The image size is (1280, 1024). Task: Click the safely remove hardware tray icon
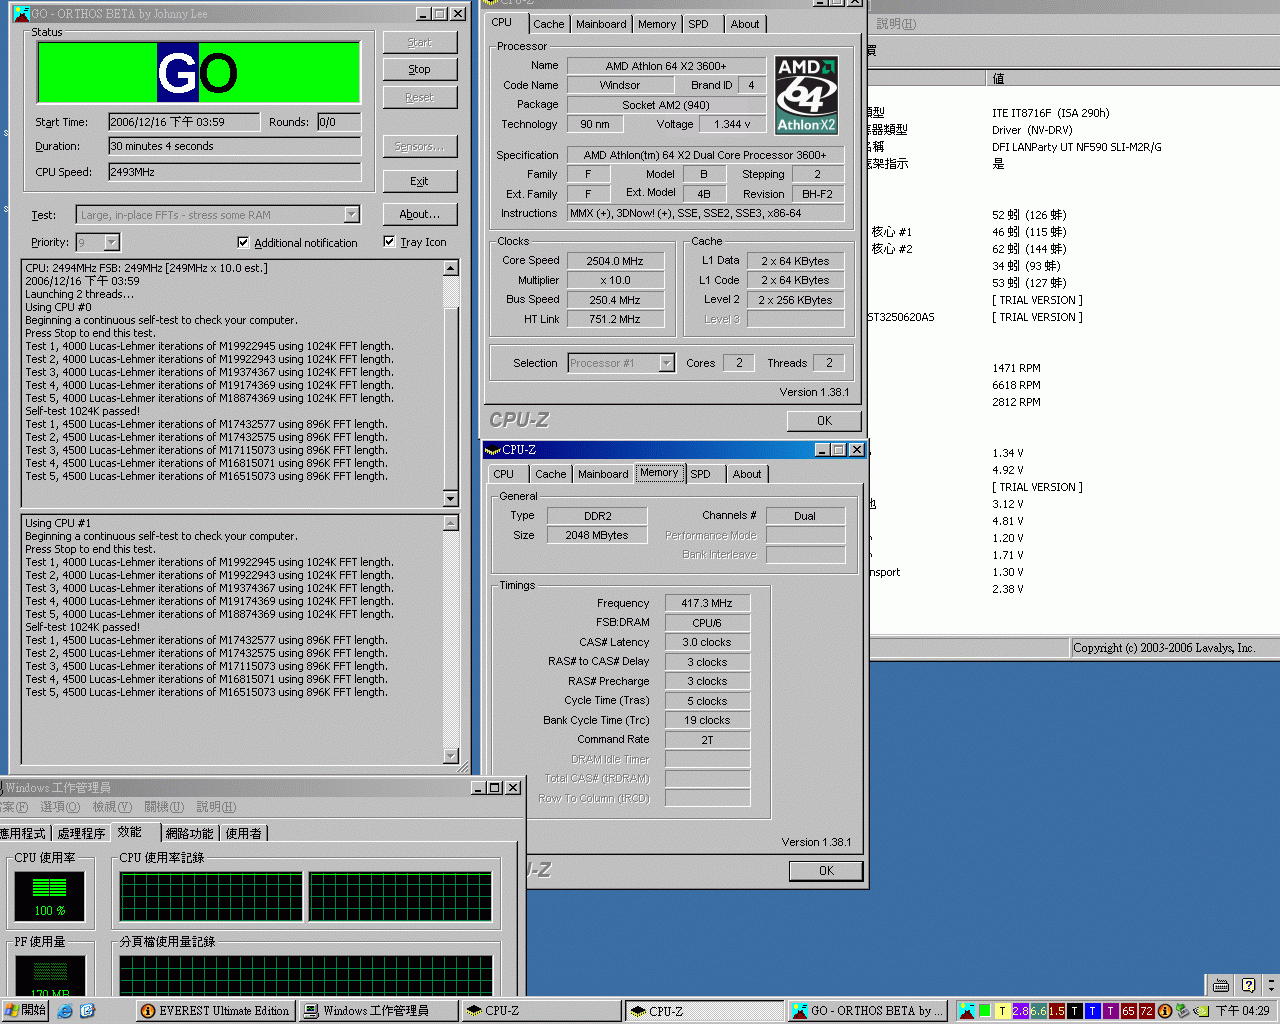[1183, 1011]
